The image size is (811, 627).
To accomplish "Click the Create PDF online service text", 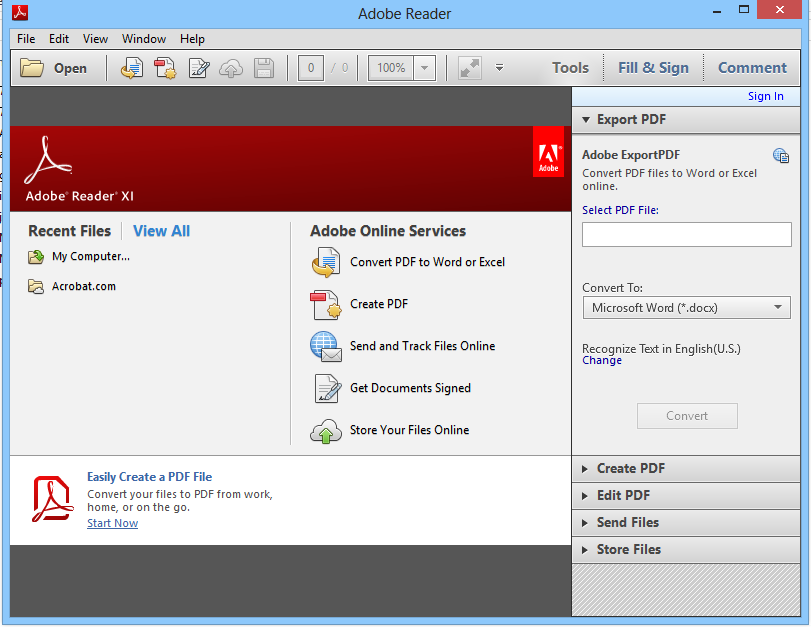I will pos(379,304).
